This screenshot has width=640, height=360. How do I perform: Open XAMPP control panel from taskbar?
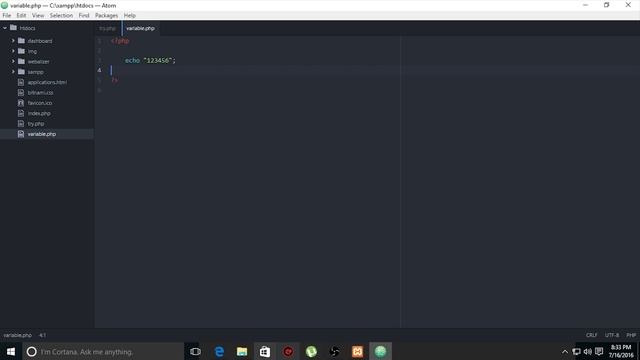(x=358, y=351)
